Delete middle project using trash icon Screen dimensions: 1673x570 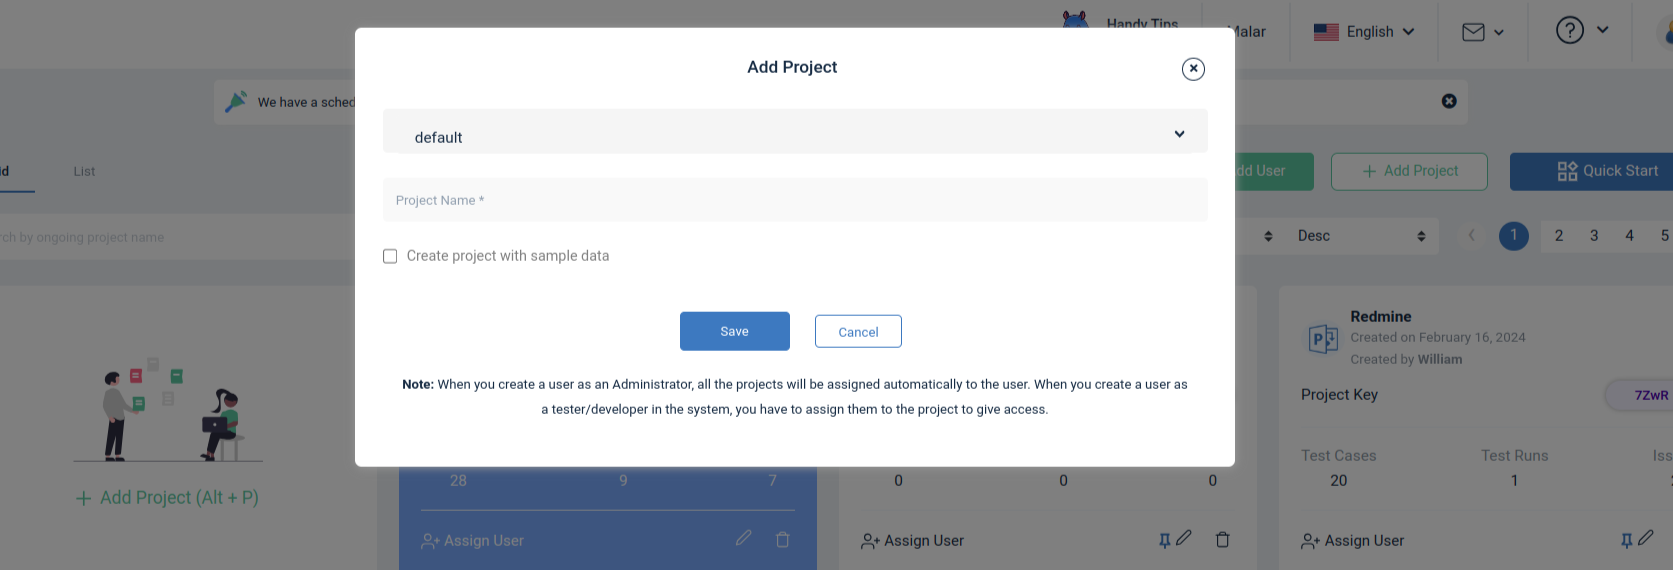(x=1222, y=540)
